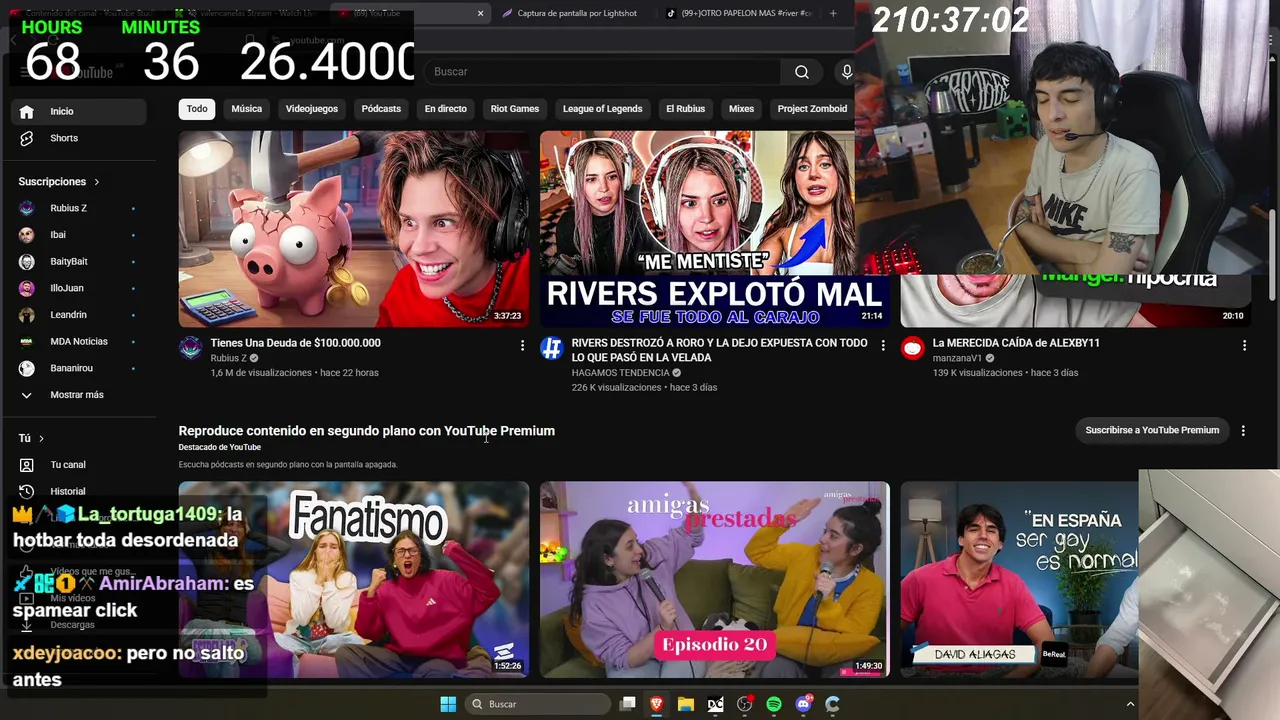
Task: Activate voice search microphone icon
Action: (846, 72)
